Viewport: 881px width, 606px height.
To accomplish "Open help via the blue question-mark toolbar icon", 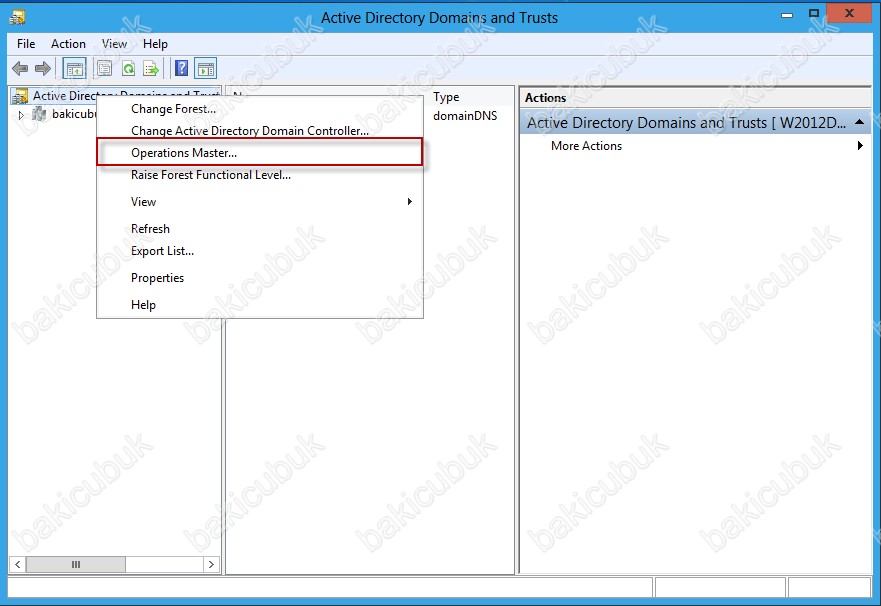I will click(x=181, y=69).
